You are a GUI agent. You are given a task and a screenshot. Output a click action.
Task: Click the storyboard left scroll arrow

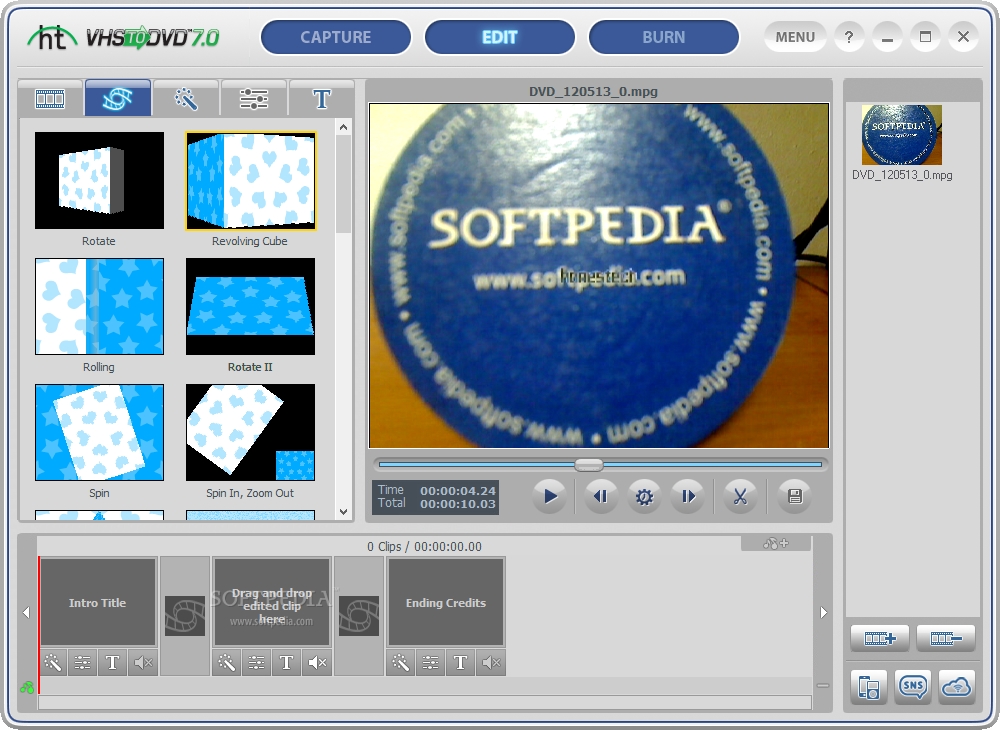point(26,613)
